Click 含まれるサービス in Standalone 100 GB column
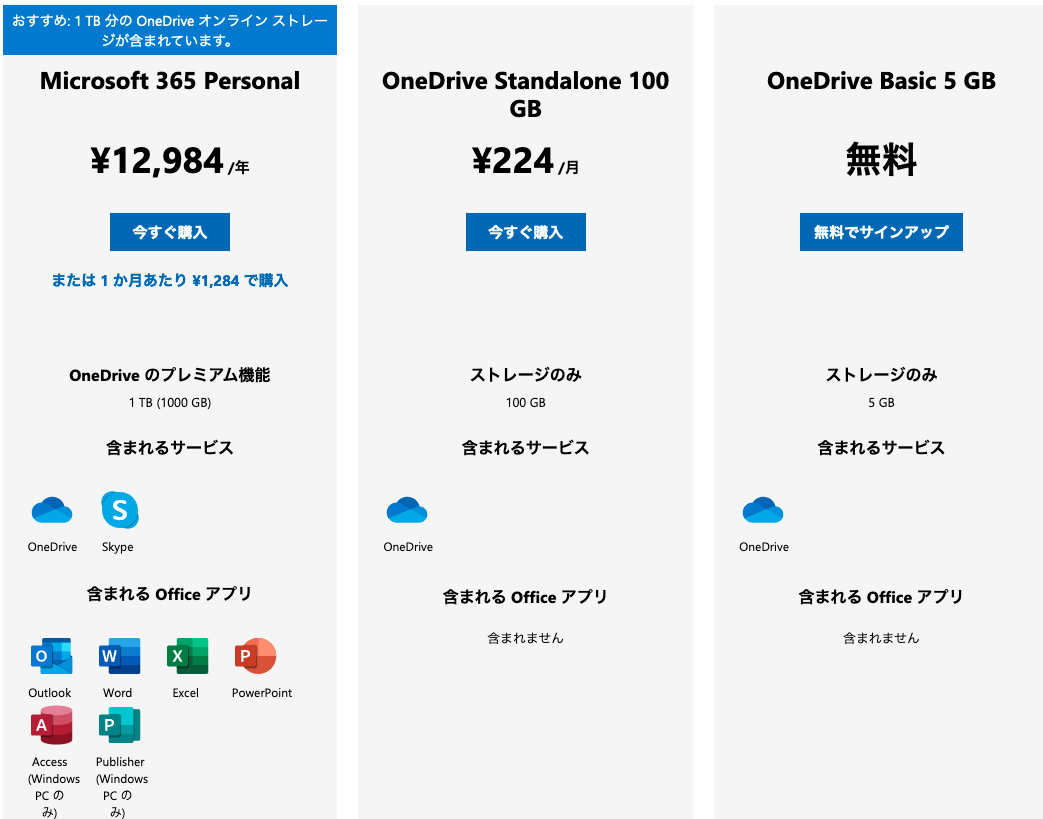 [x=525, y=448]
